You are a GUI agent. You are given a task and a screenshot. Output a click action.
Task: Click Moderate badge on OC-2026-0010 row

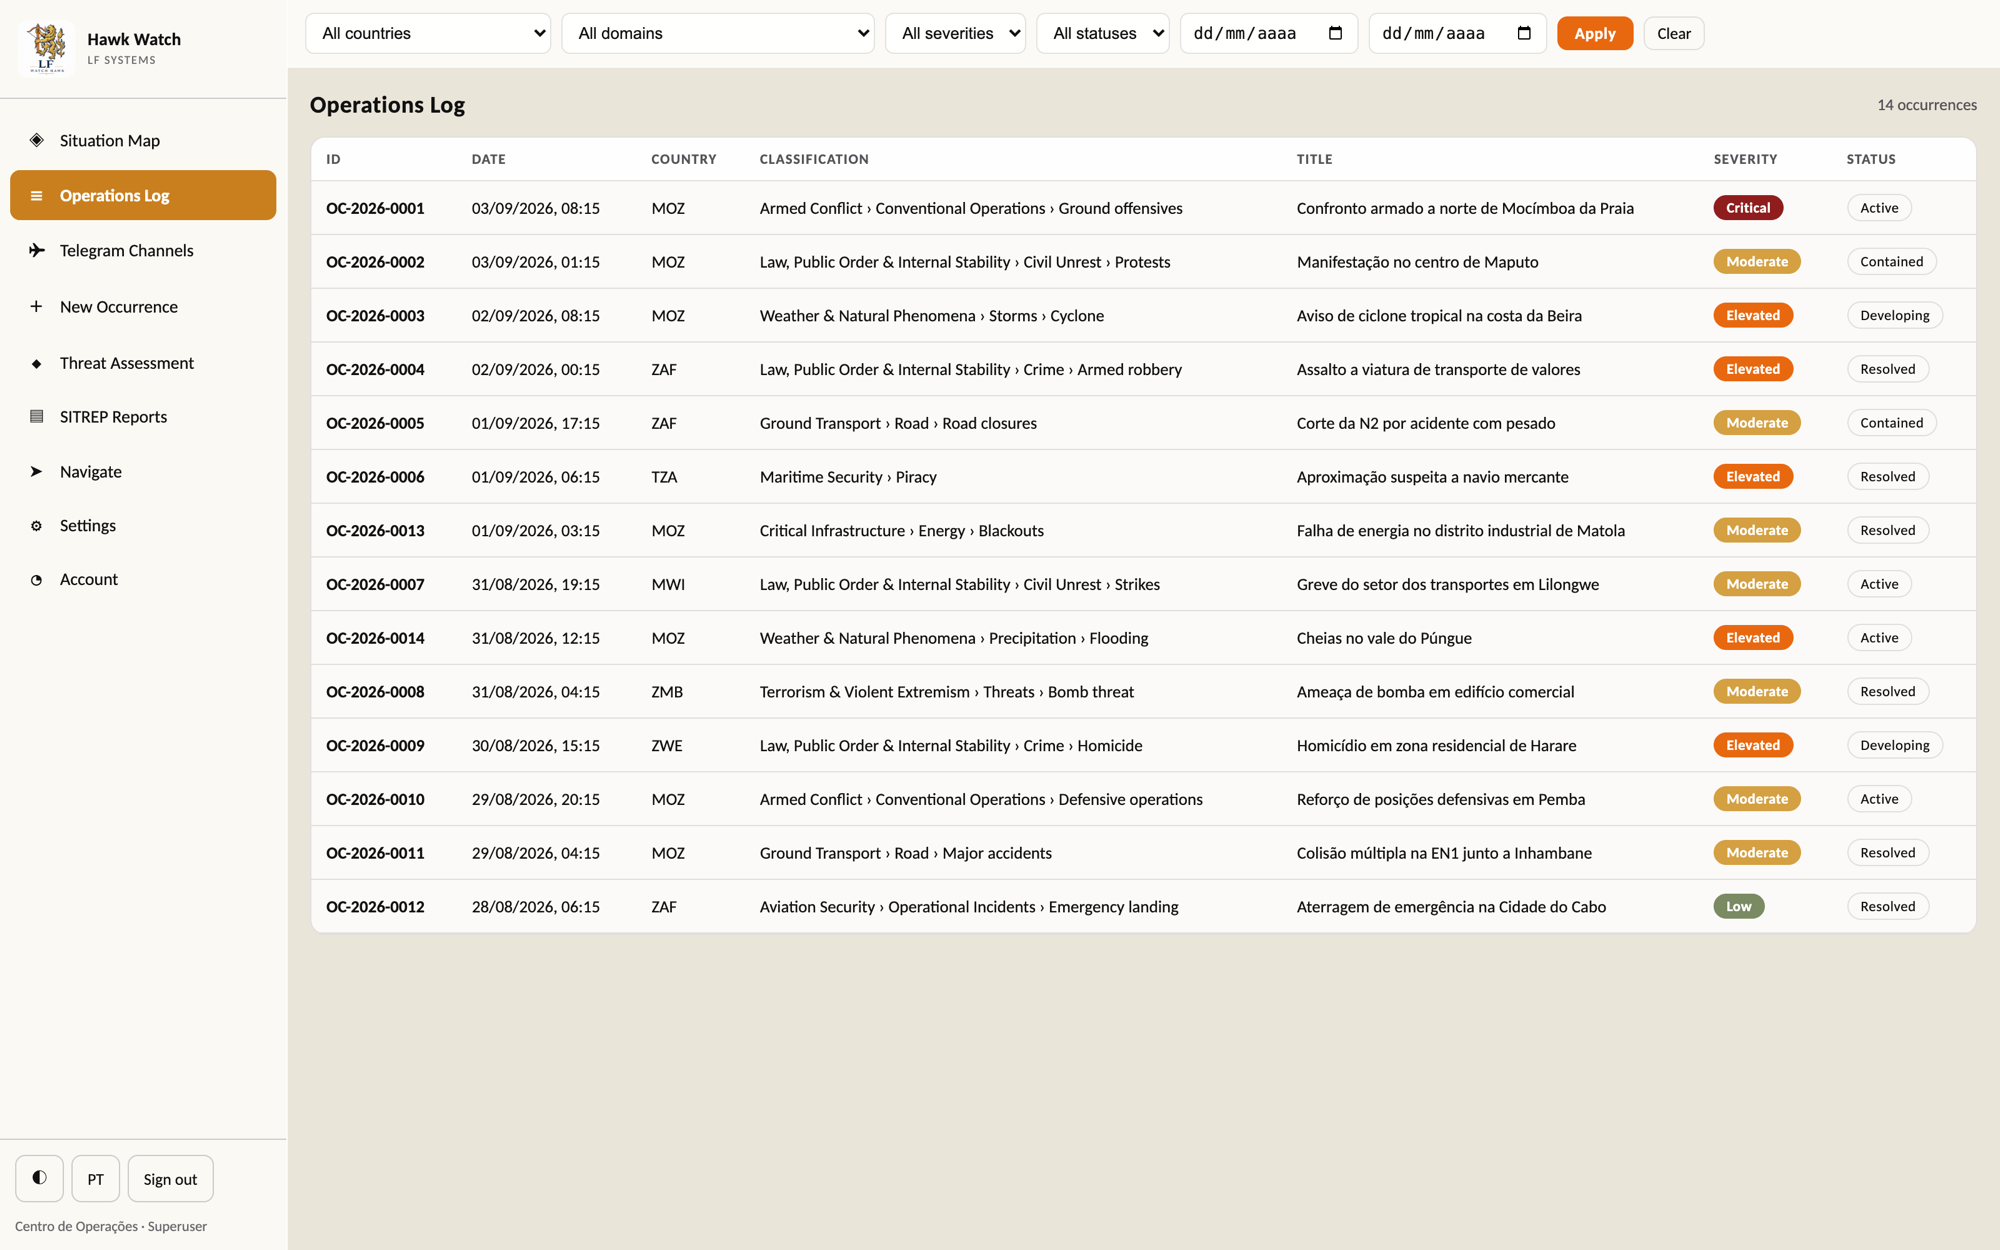pos(1757,799)
